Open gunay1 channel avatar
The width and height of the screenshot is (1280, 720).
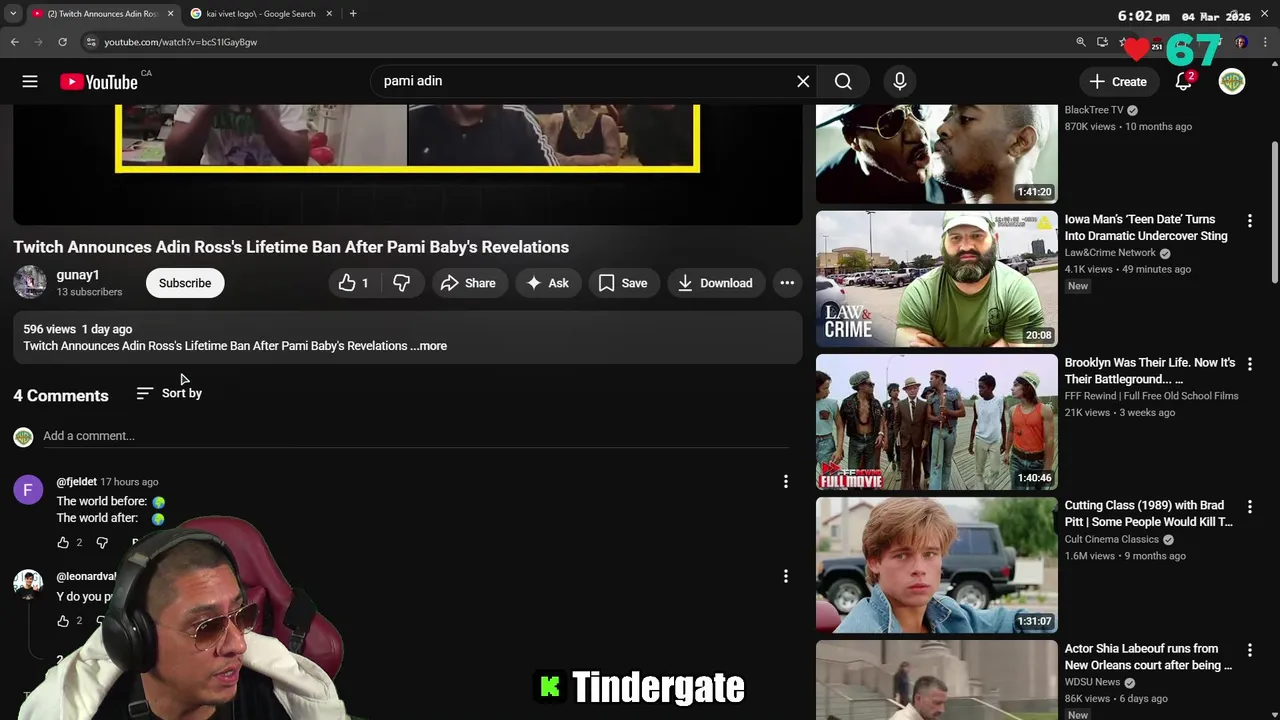click(x=29, y=282)
